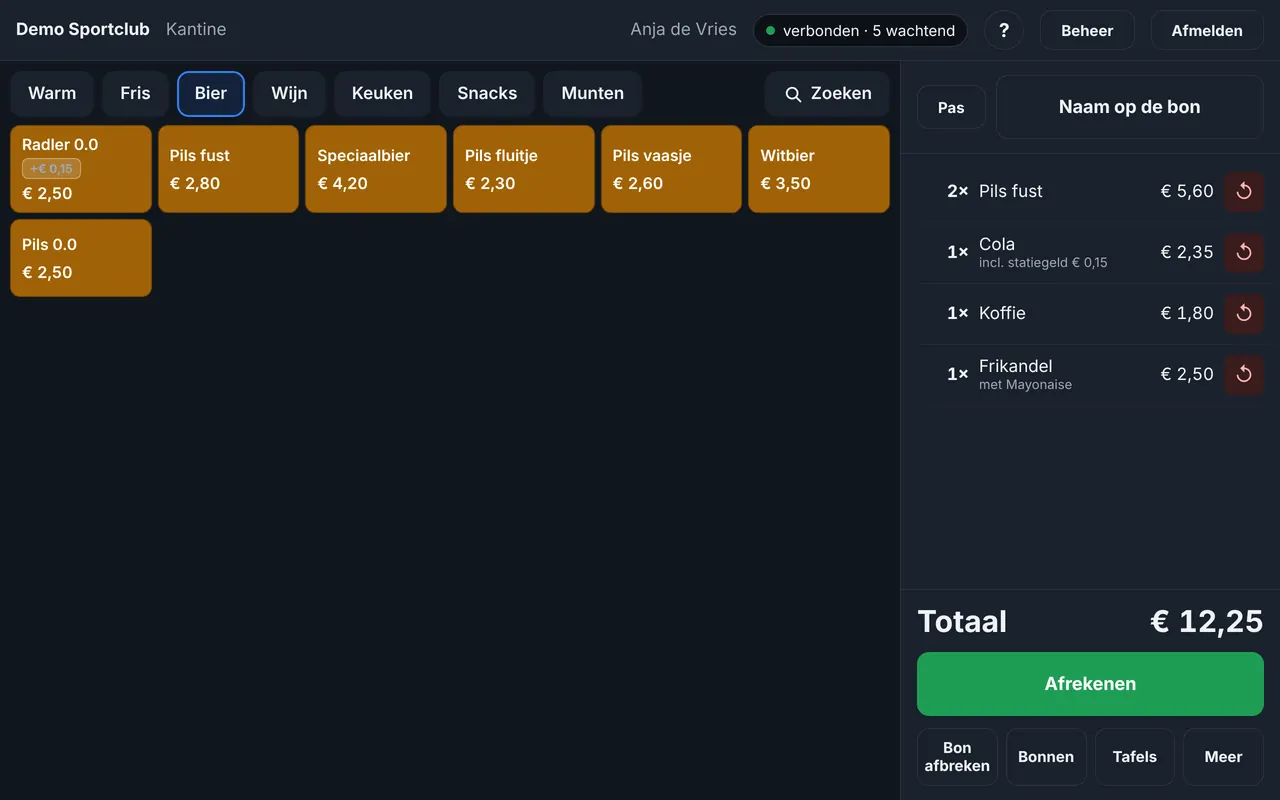The width and height of the screenshot is (1280, 800).
Task: Open the help question mark button
Action: (x=1004, y=30)
